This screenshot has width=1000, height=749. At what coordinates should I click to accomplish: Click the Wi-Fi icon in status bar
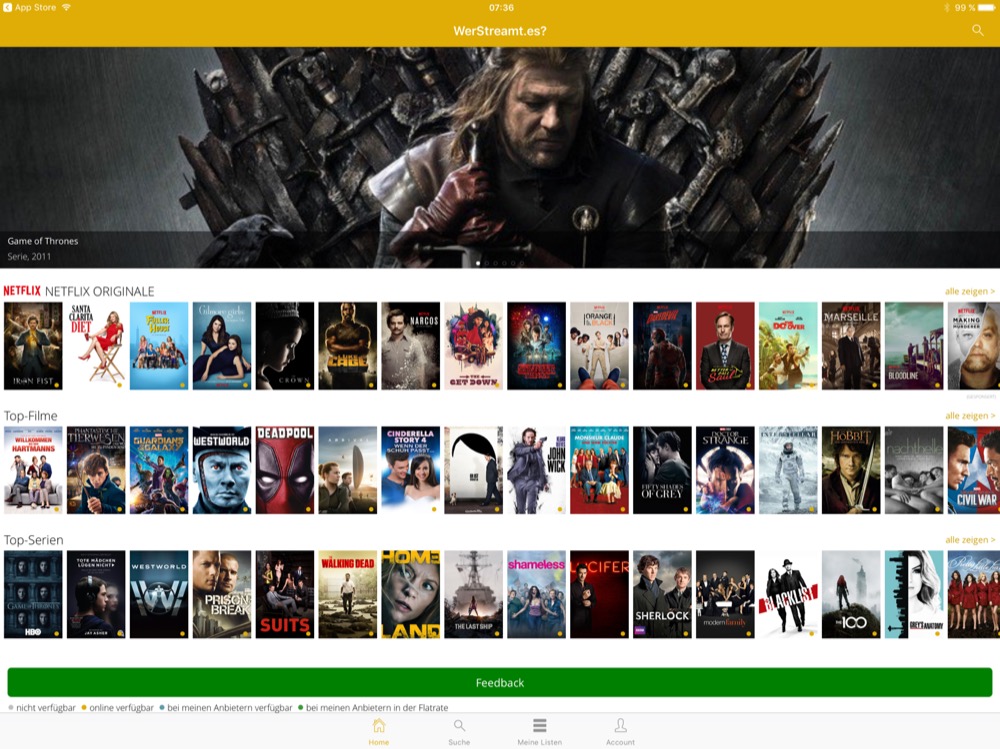pos(66,7)
